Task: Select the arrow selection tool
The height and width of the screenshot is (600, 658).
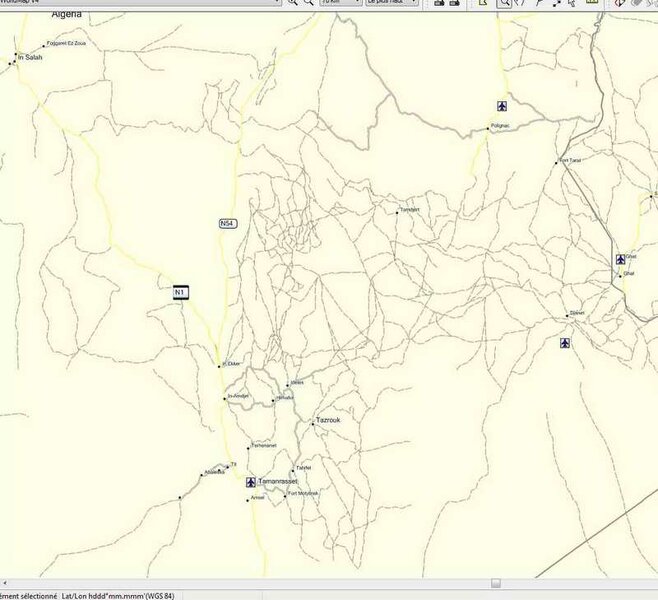Action: click(571, 3)
